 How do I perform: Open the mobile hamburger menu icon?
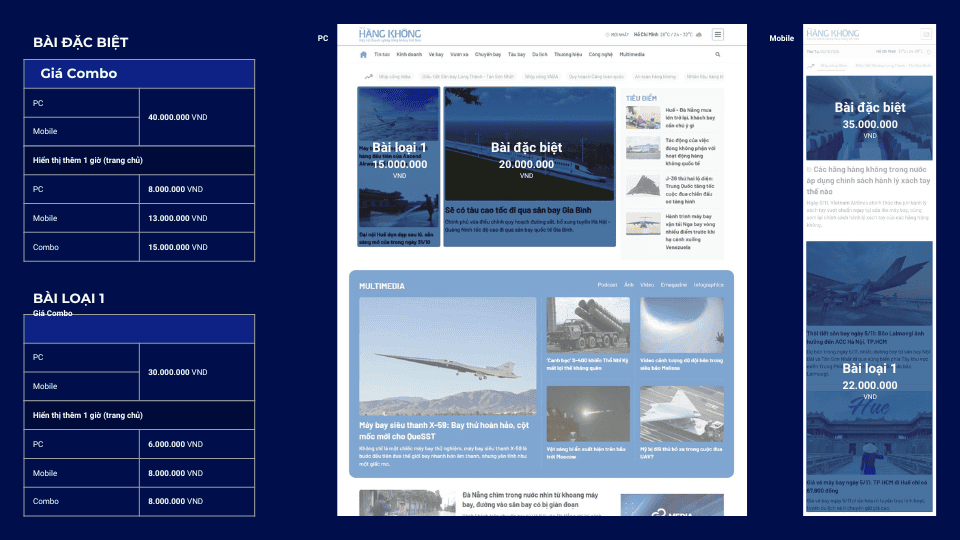[x=926, y=35]
